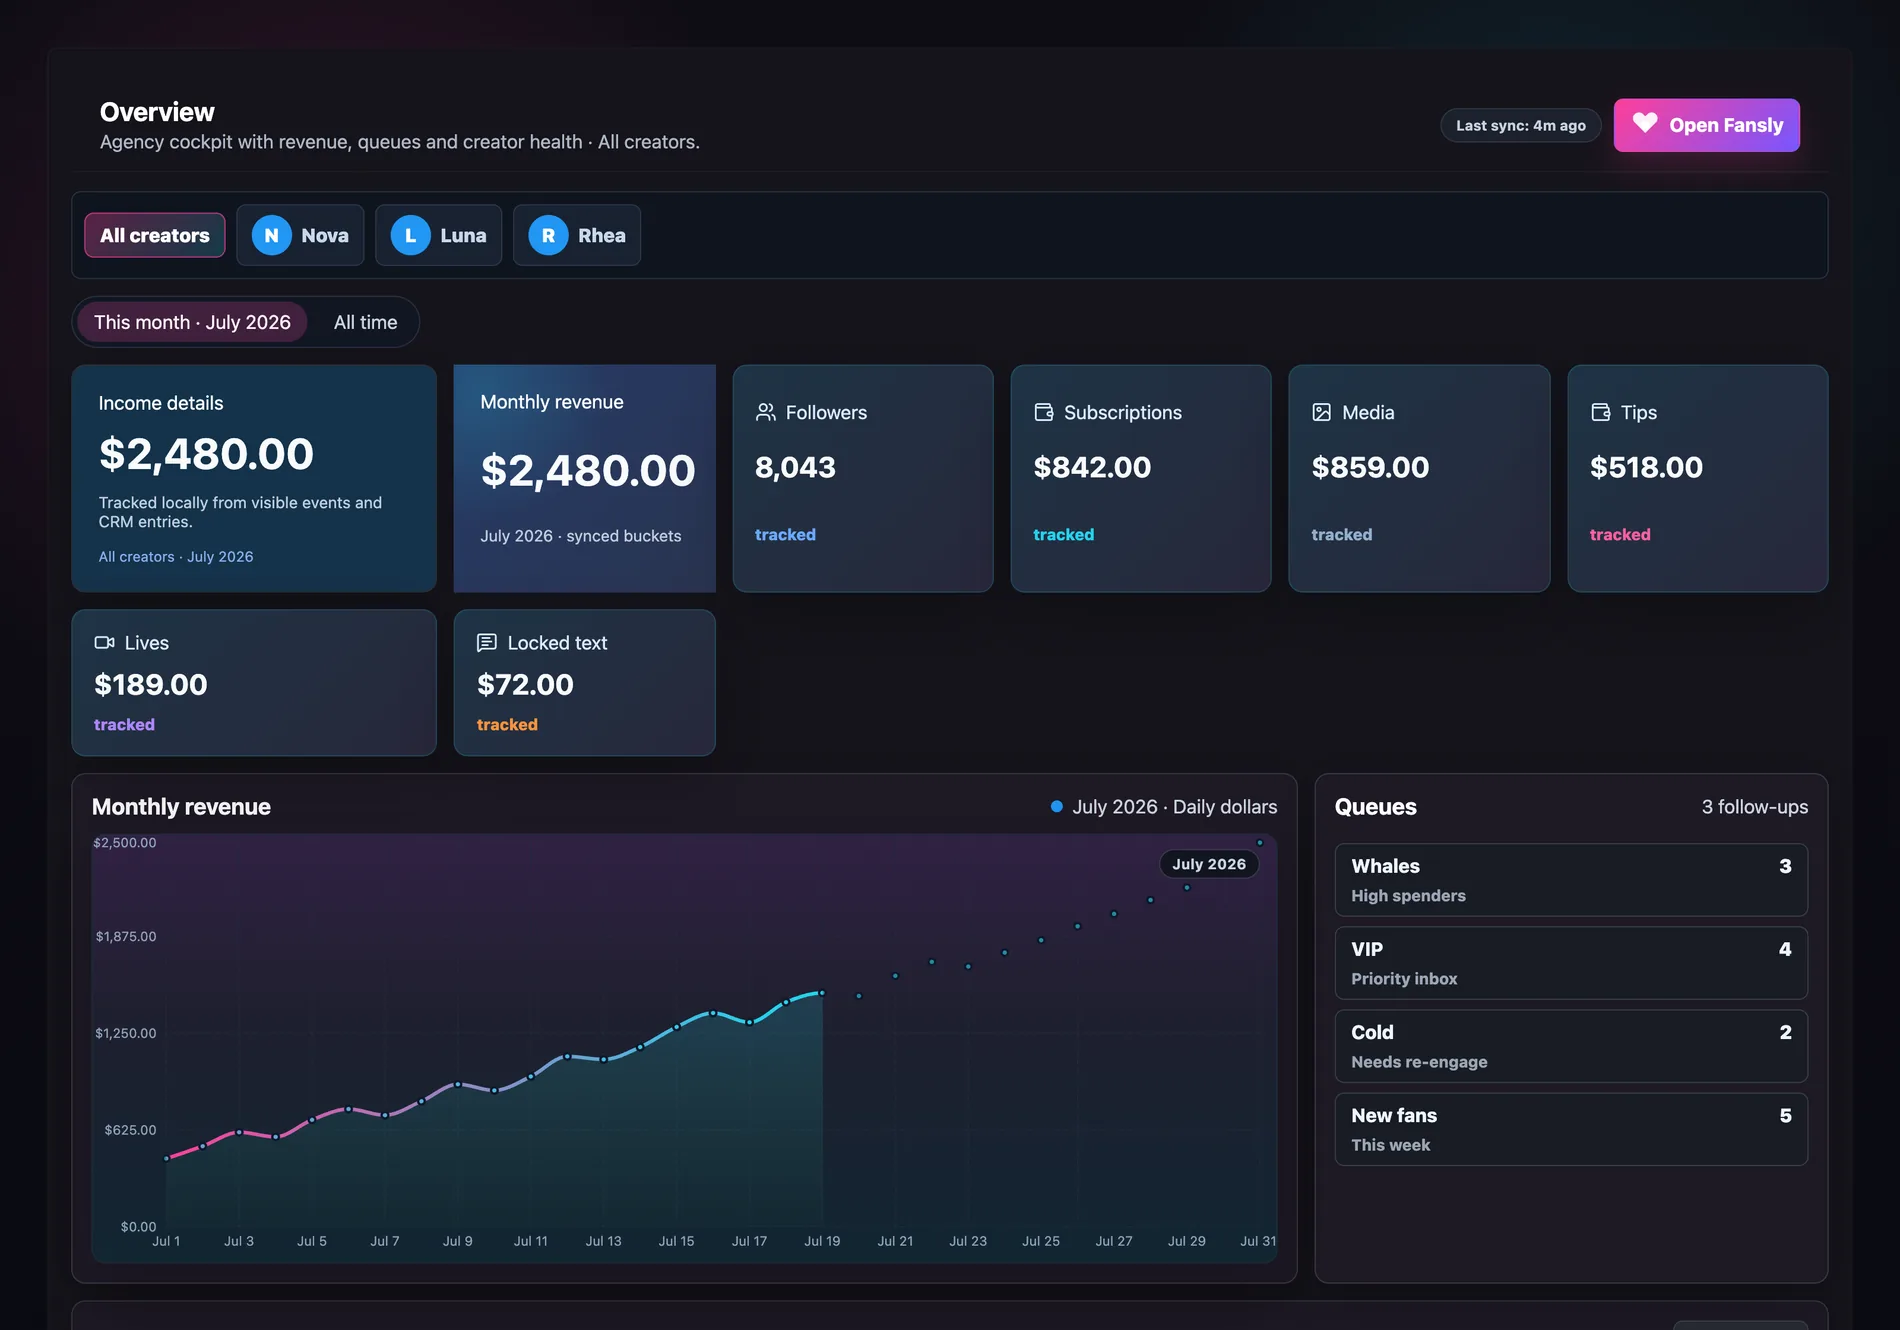Click the Locked text message icon
The height and width of the screenshot is (1330, 1900).
487,642
